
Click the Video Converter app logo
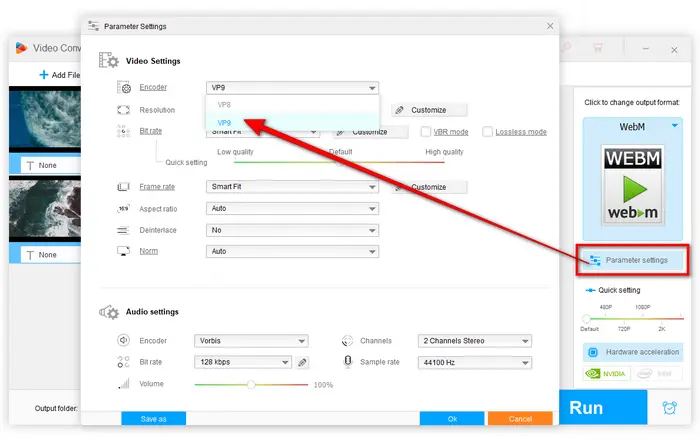(x=21, y=48)
